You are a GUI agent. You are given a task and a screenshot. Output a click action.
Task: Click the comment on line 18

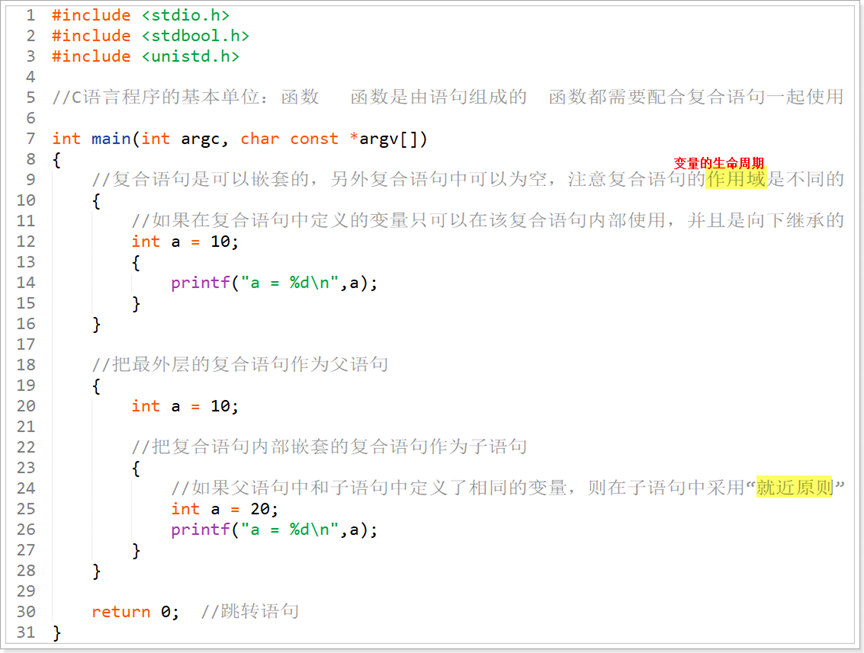click(x=240, y=364)
